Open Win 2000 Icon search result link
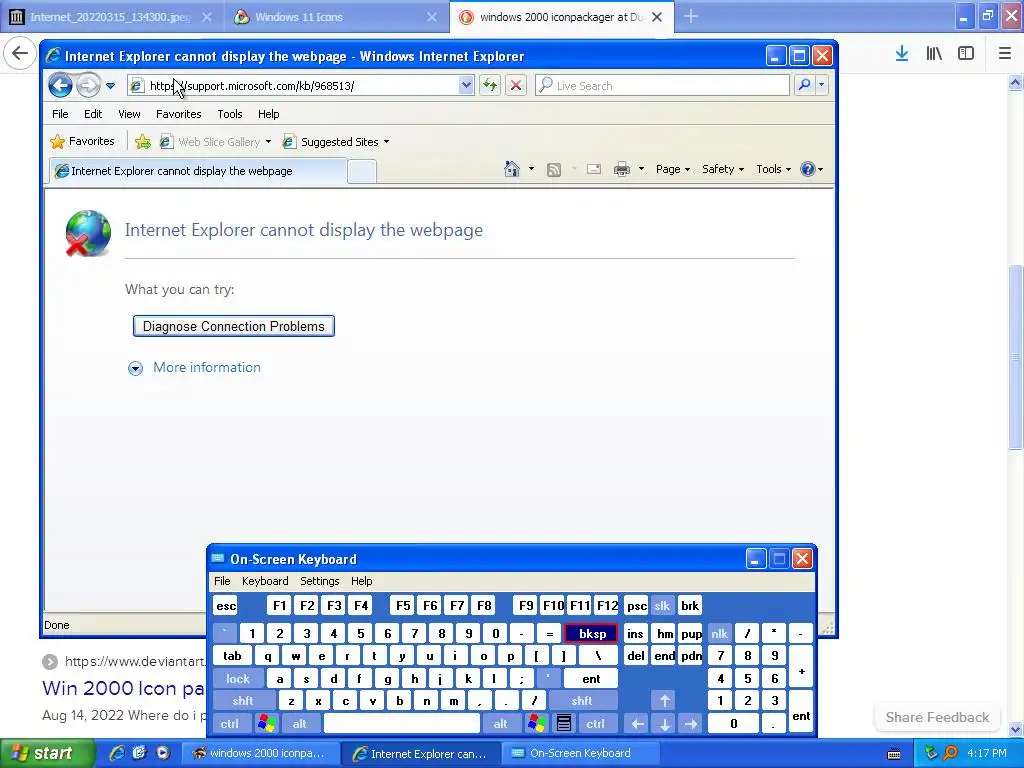Image resolution: width=1024 pixels, height=768 pixels. [x=123, y=688]
